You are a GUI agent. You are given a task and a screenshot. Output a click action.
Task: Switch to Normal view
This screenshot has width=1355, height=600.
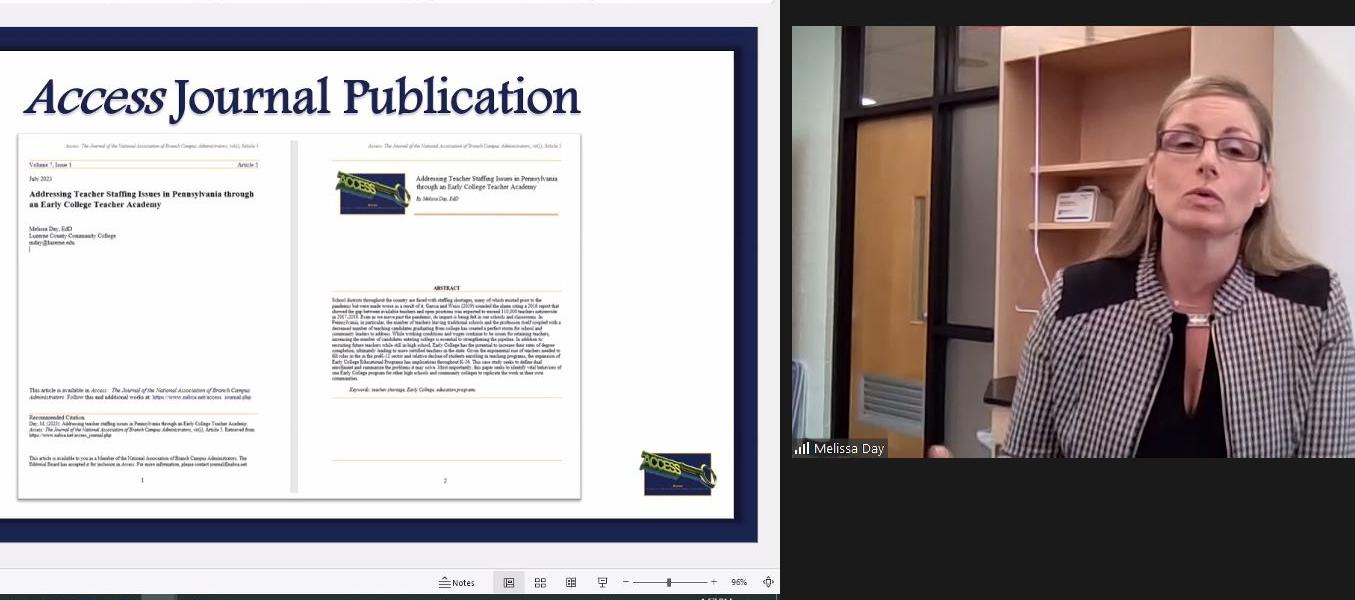pos(509,582)
